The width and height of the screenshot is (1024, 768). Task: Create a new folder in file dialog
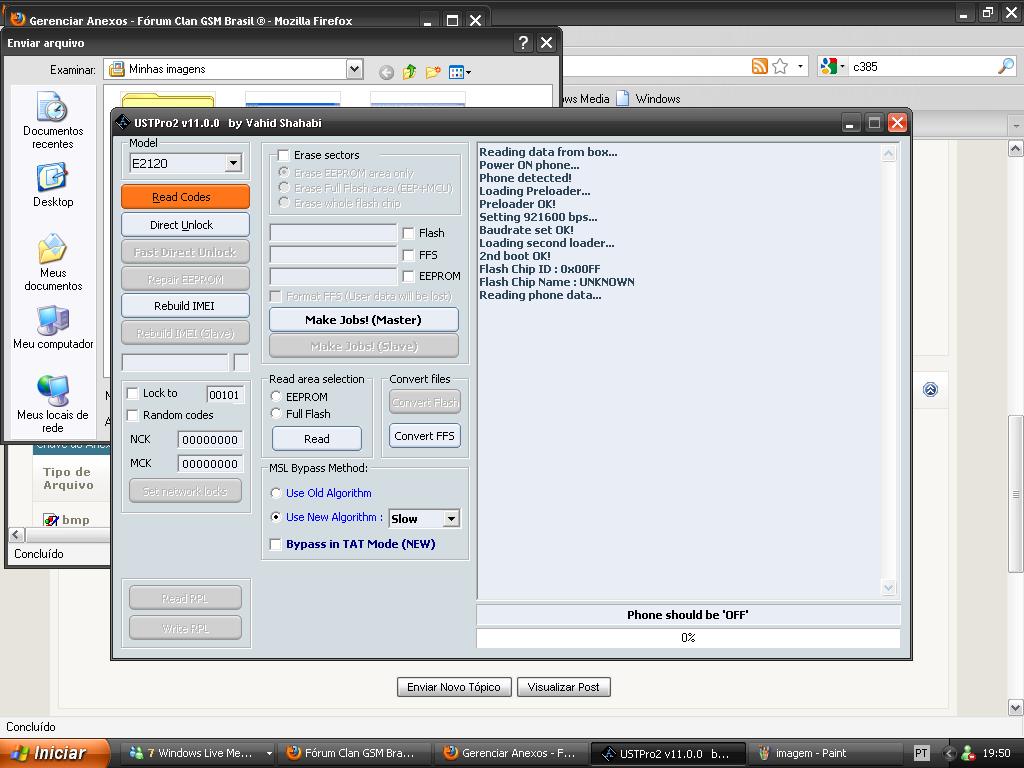coord(432,71)
